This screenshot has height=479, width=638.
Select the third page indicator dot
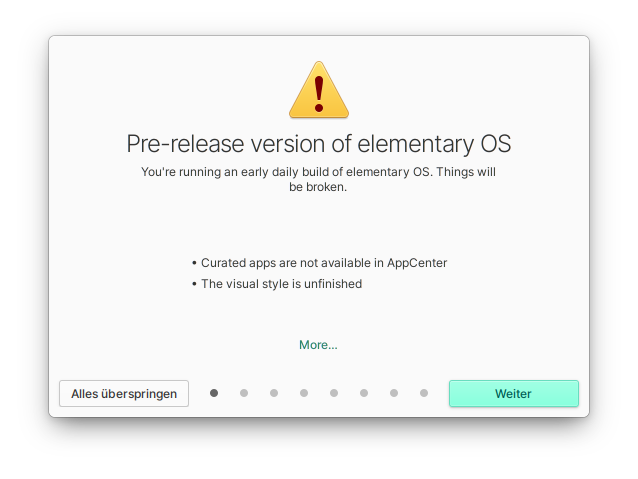pyautogui.click(x=274, y=393)
